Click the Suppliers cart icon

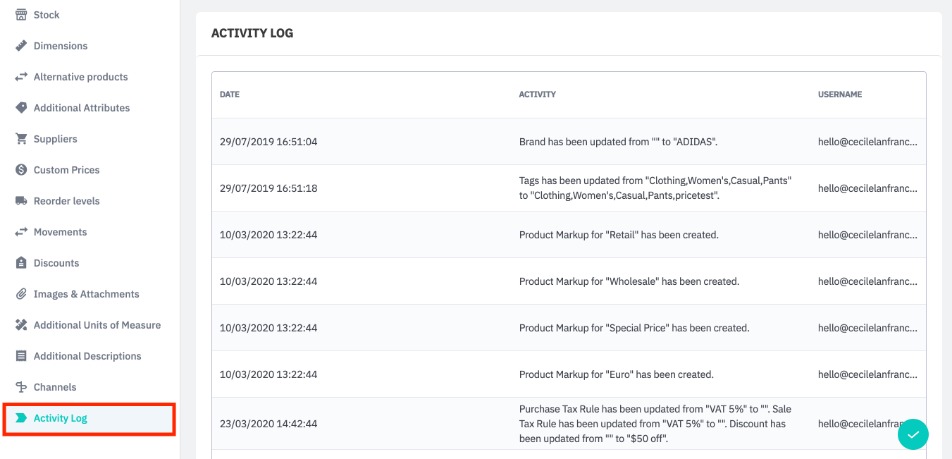point(21,139)
